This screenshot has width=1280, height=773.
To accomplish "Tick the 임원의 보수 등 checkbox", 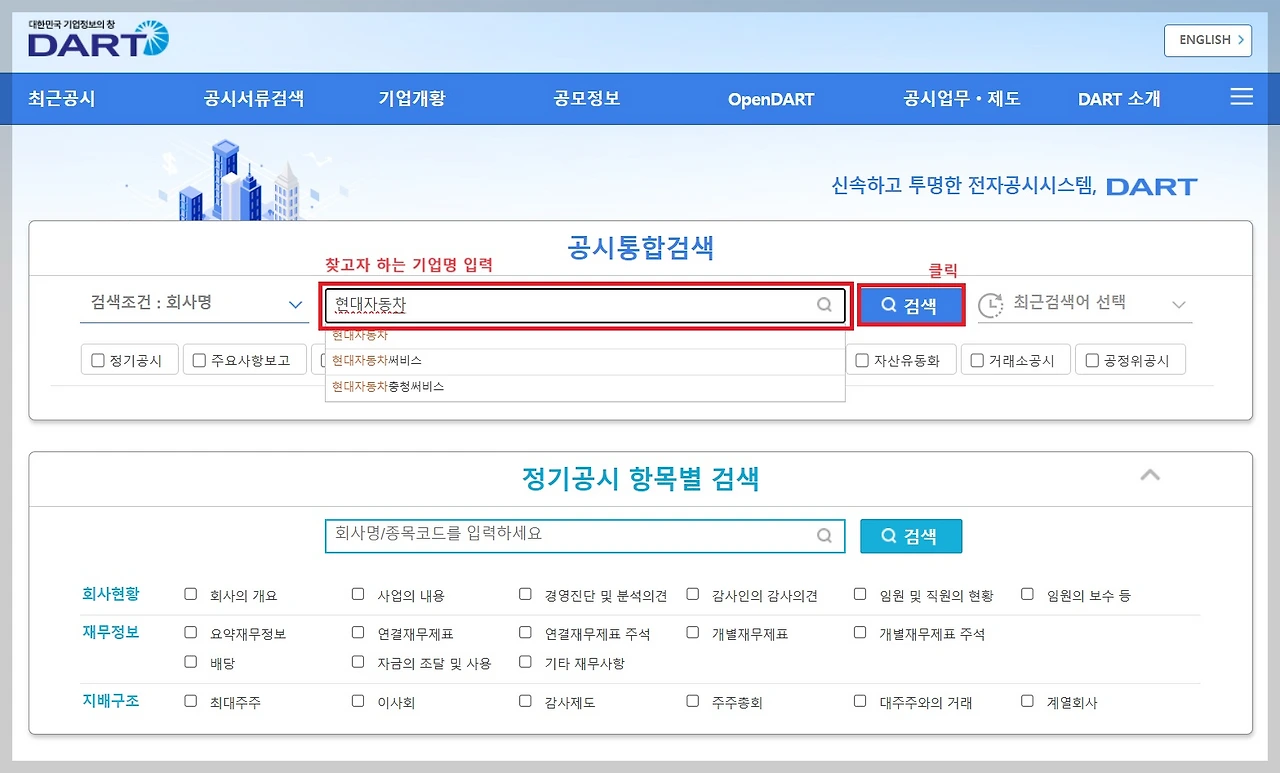I will (1027, 594).
